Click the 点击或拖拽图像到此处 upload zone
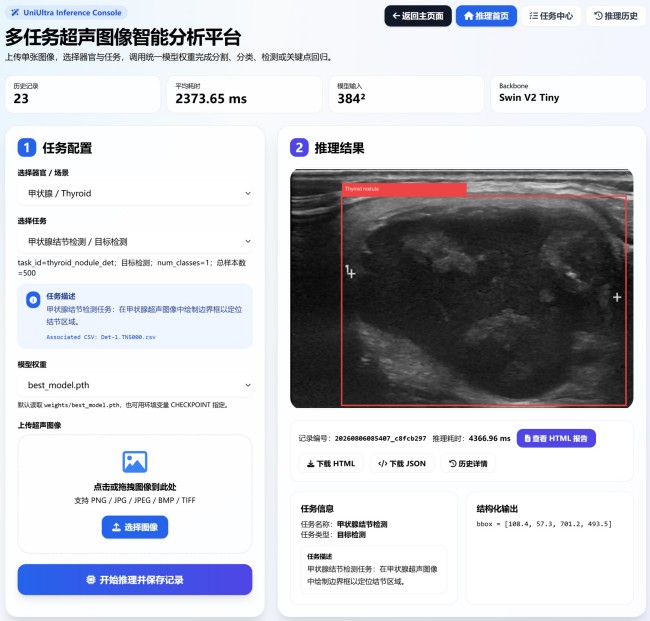Screen dimensions: 650x621 click(x=135, y=494)
